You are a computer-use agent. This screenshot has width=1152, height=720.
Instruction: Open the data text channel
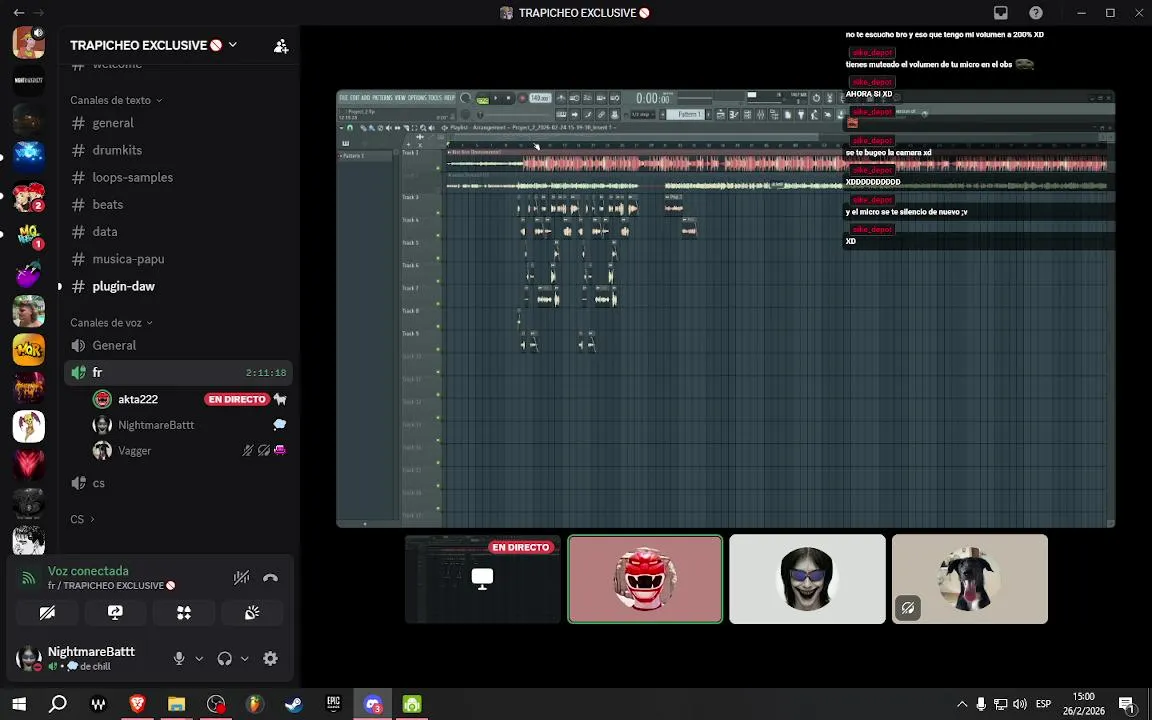pos(178,231)
